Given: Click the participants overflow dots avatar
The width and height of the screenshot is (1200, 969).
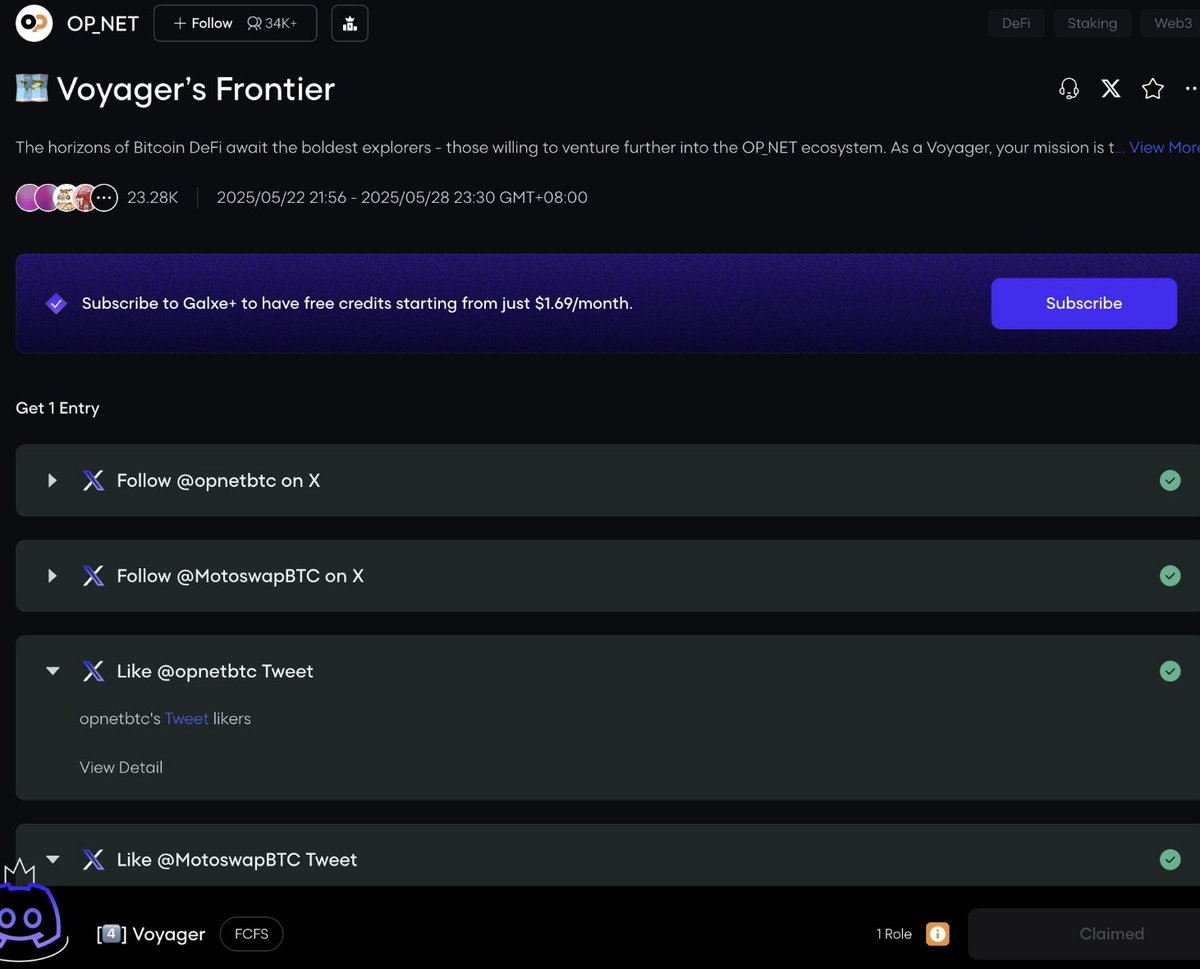Looking at the screenshot, I should pyautogui.click(x=106, y=198).
